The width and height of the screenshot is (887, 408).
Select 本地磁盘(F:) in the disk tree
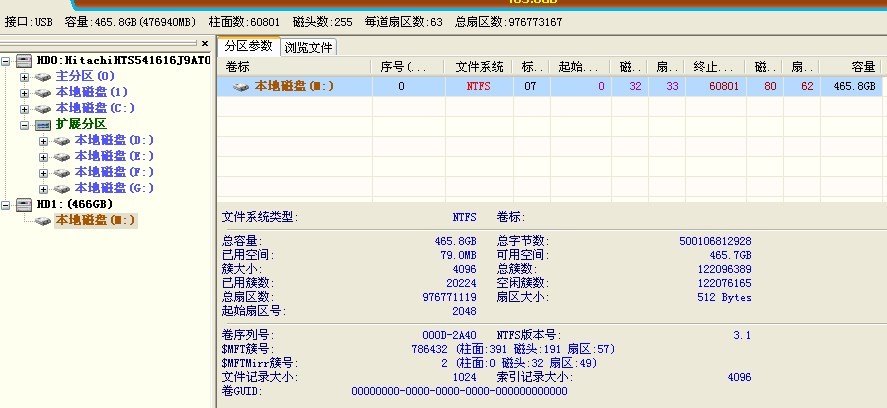click(114, 171)
